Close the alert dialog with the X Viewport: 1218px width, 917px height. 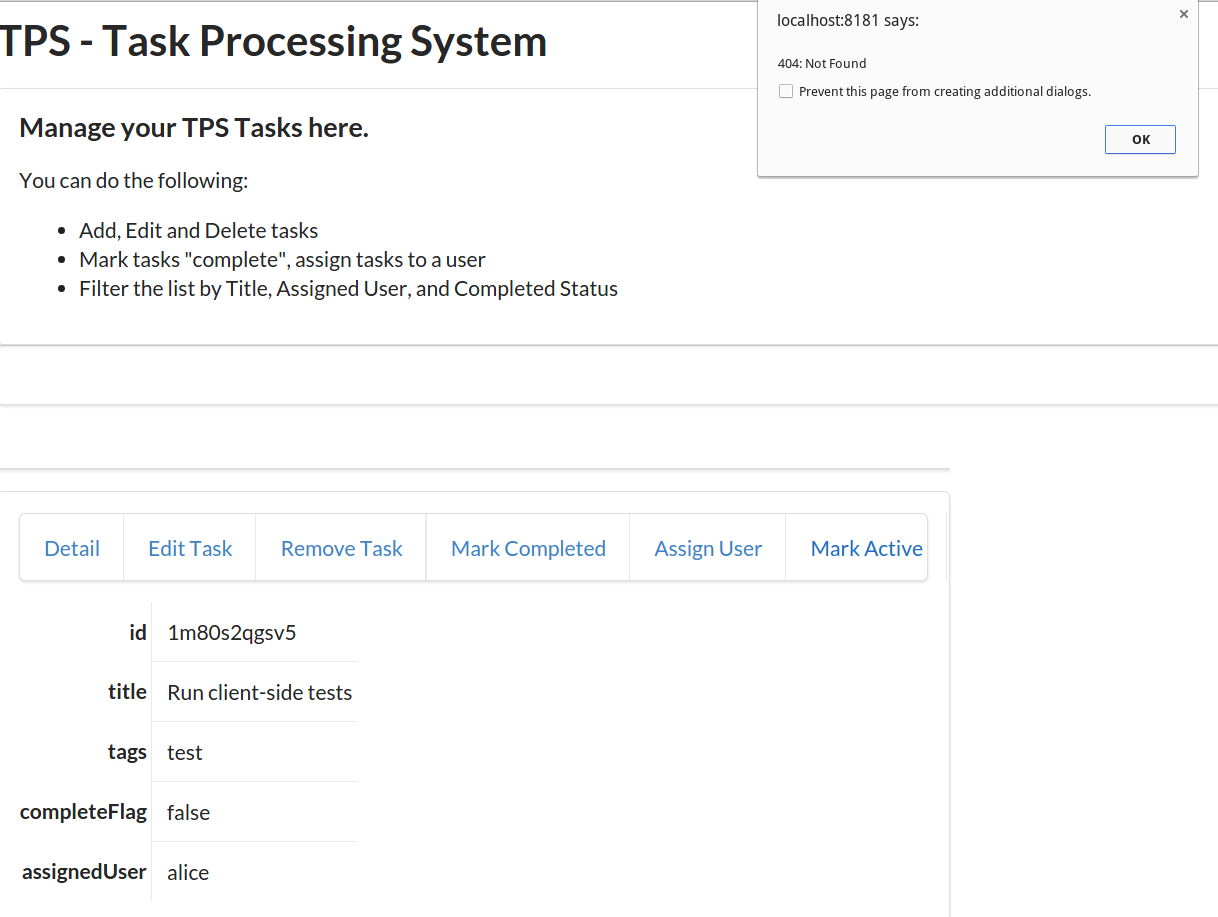pos(1184,15)
